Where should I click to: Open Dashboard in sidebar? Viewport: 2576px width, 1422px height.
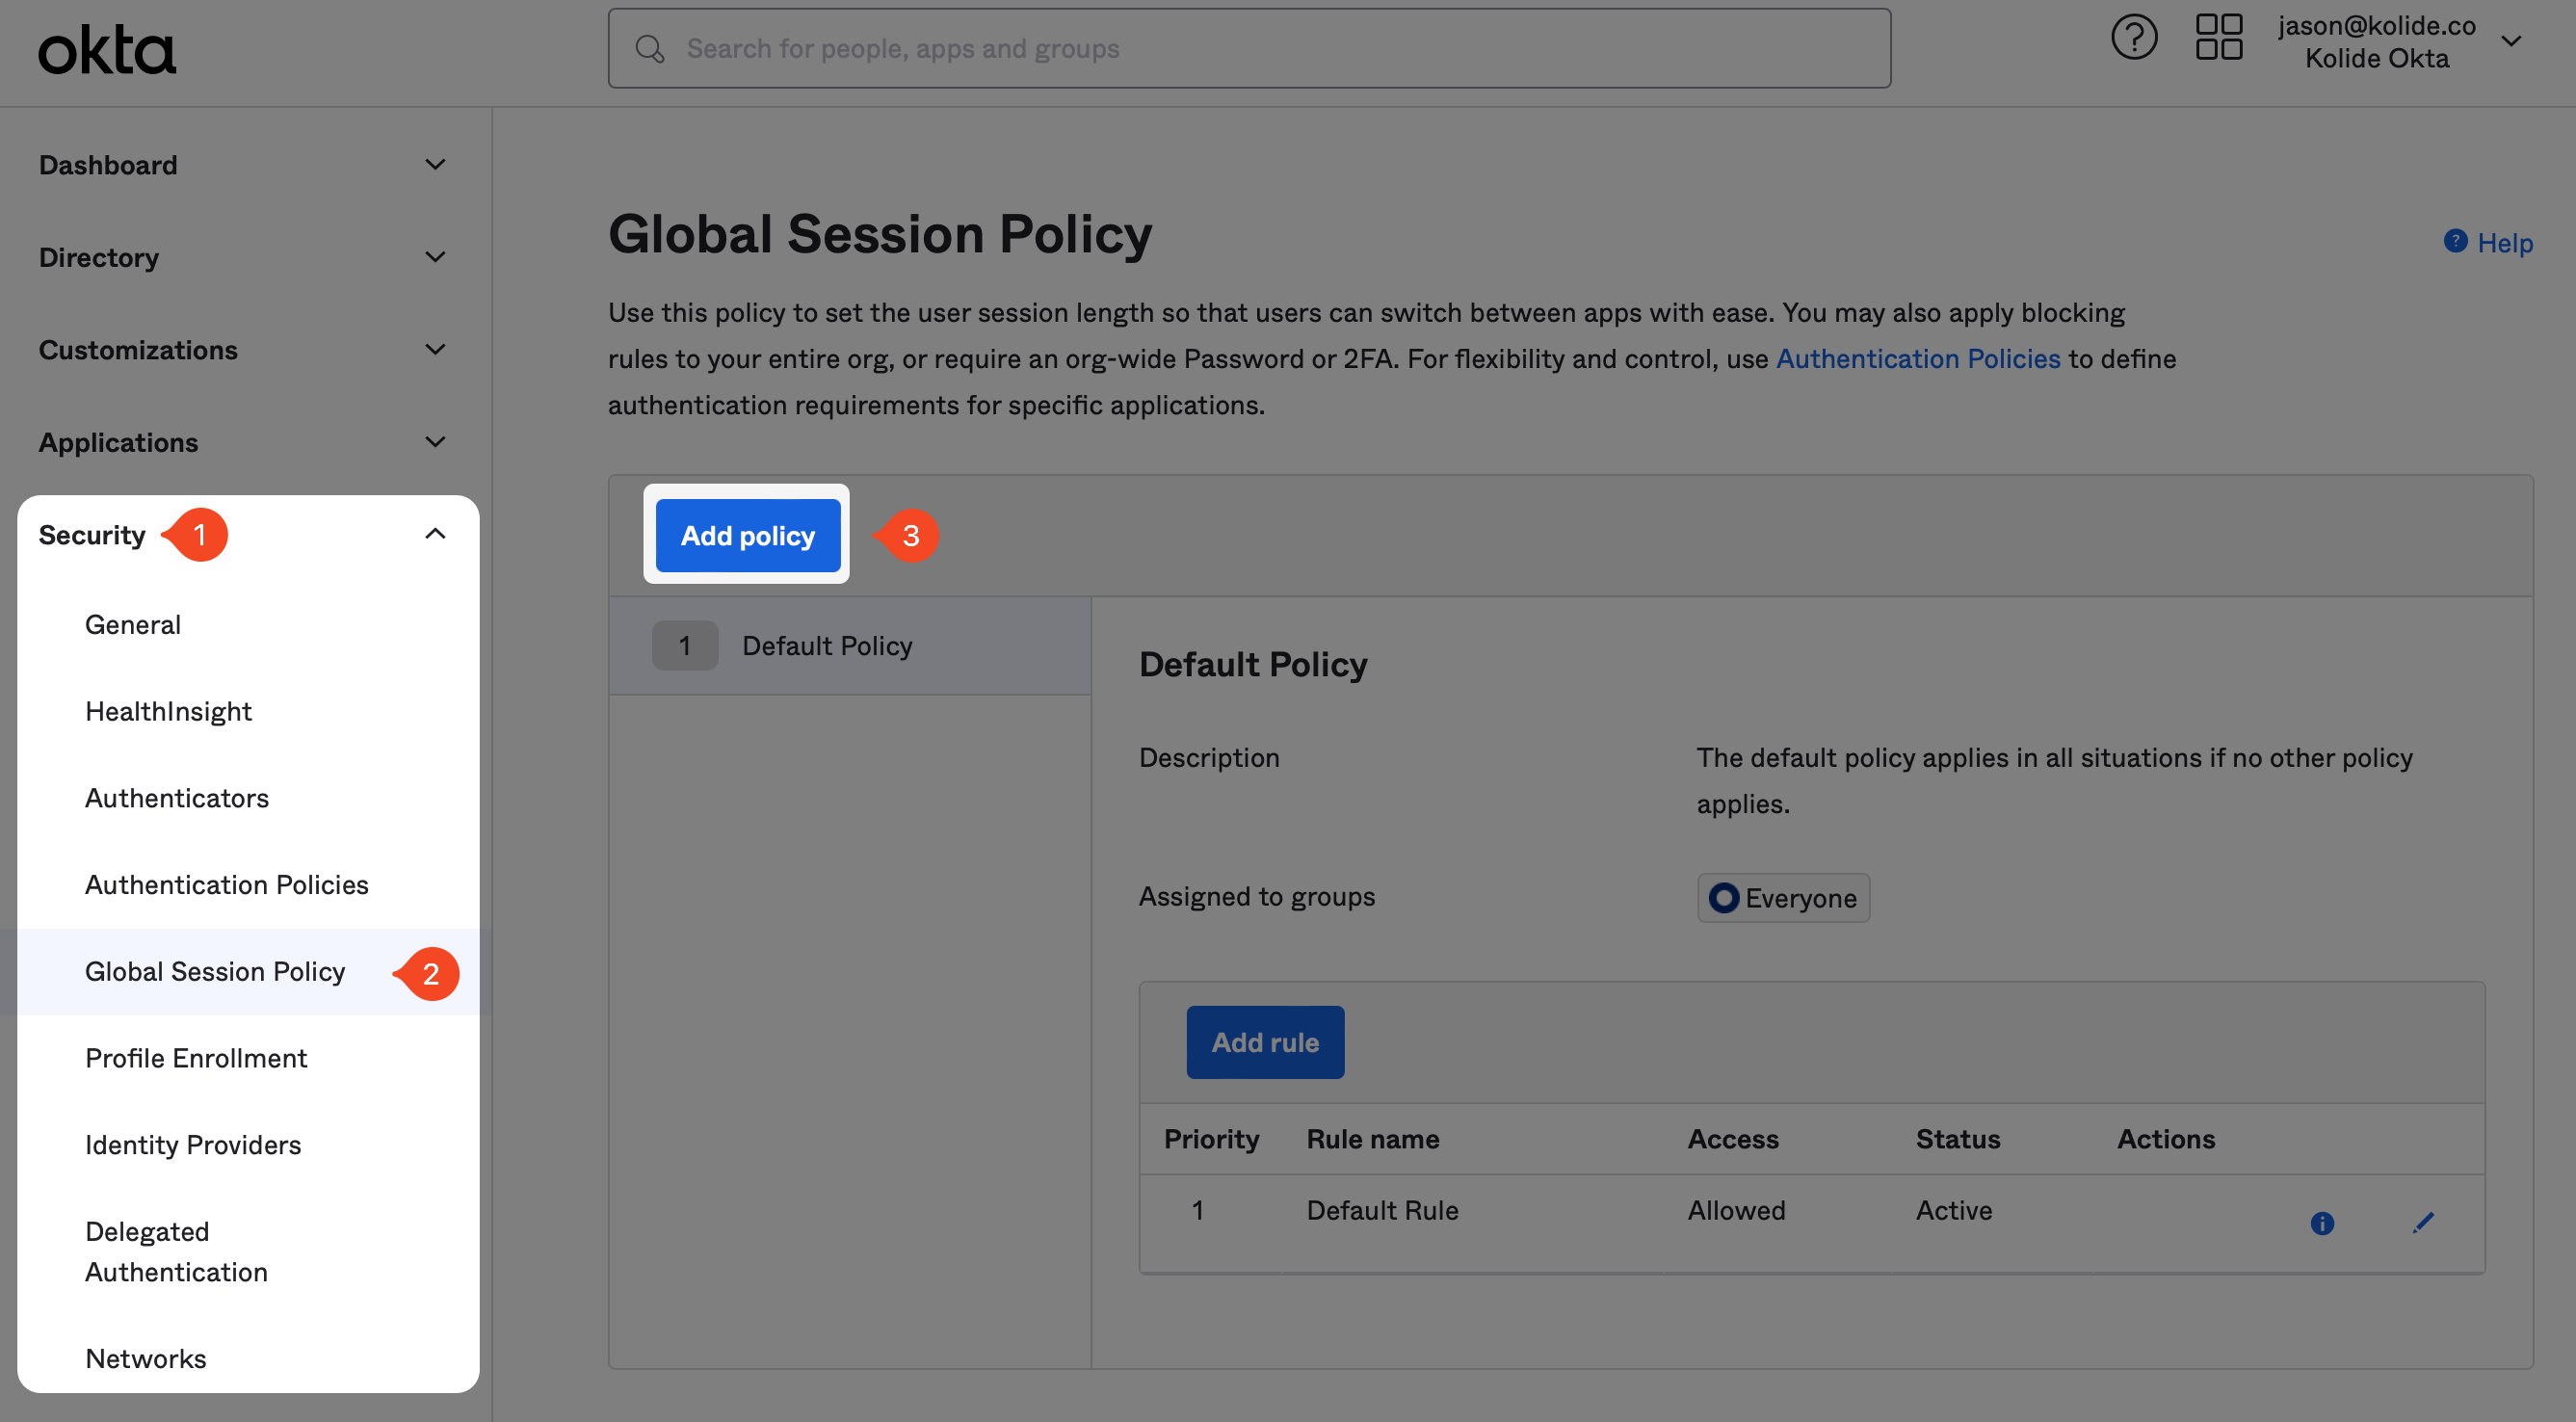pyautogui.click(x=108, y=165)
